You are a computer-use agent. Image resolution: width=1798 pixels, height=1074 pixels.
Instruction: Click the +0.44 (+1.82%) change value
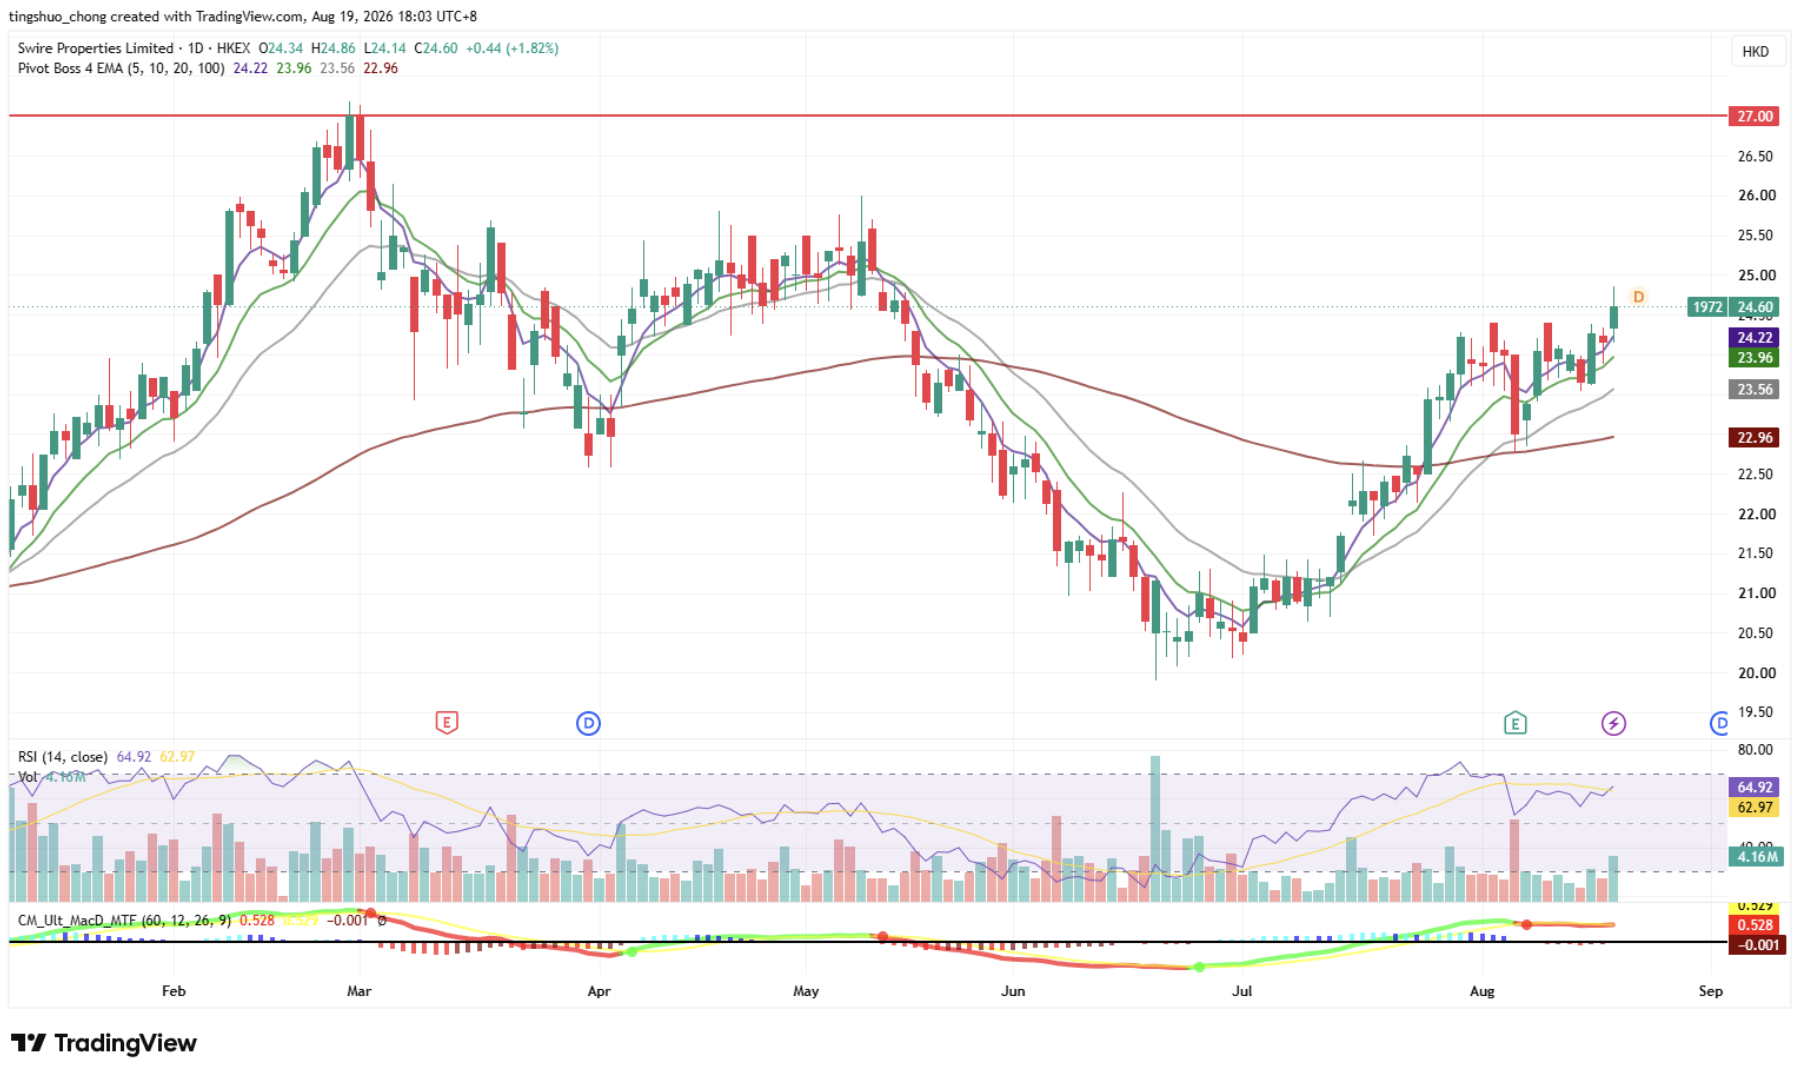click(x=512, y=48)
